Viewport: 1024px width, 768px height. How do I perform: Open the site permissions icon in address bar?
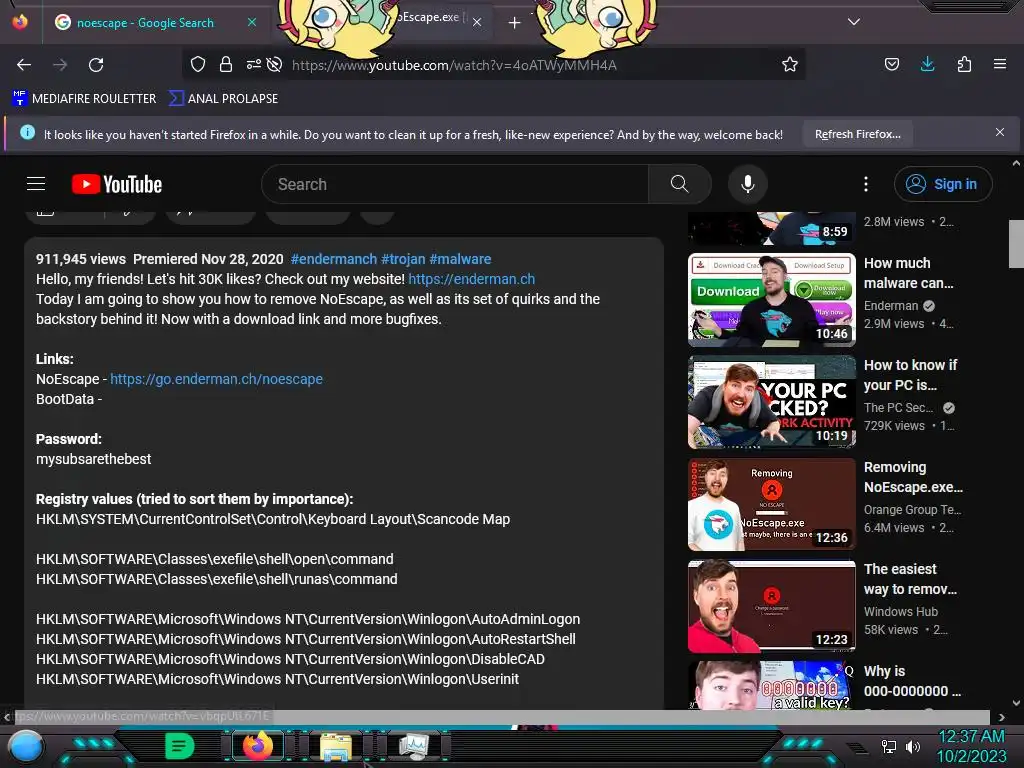(253, 64)
